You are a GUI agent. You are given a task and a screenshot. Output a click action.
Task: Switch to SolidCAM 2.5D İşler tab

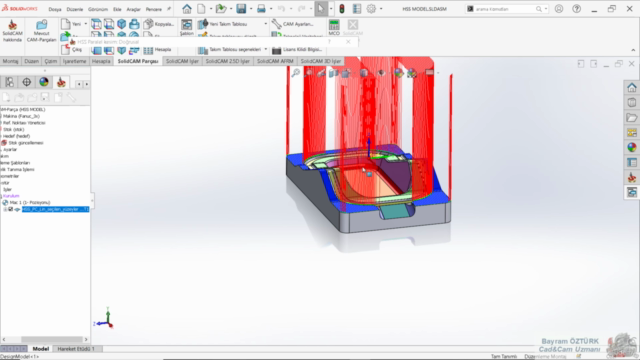tap(227, 61)
